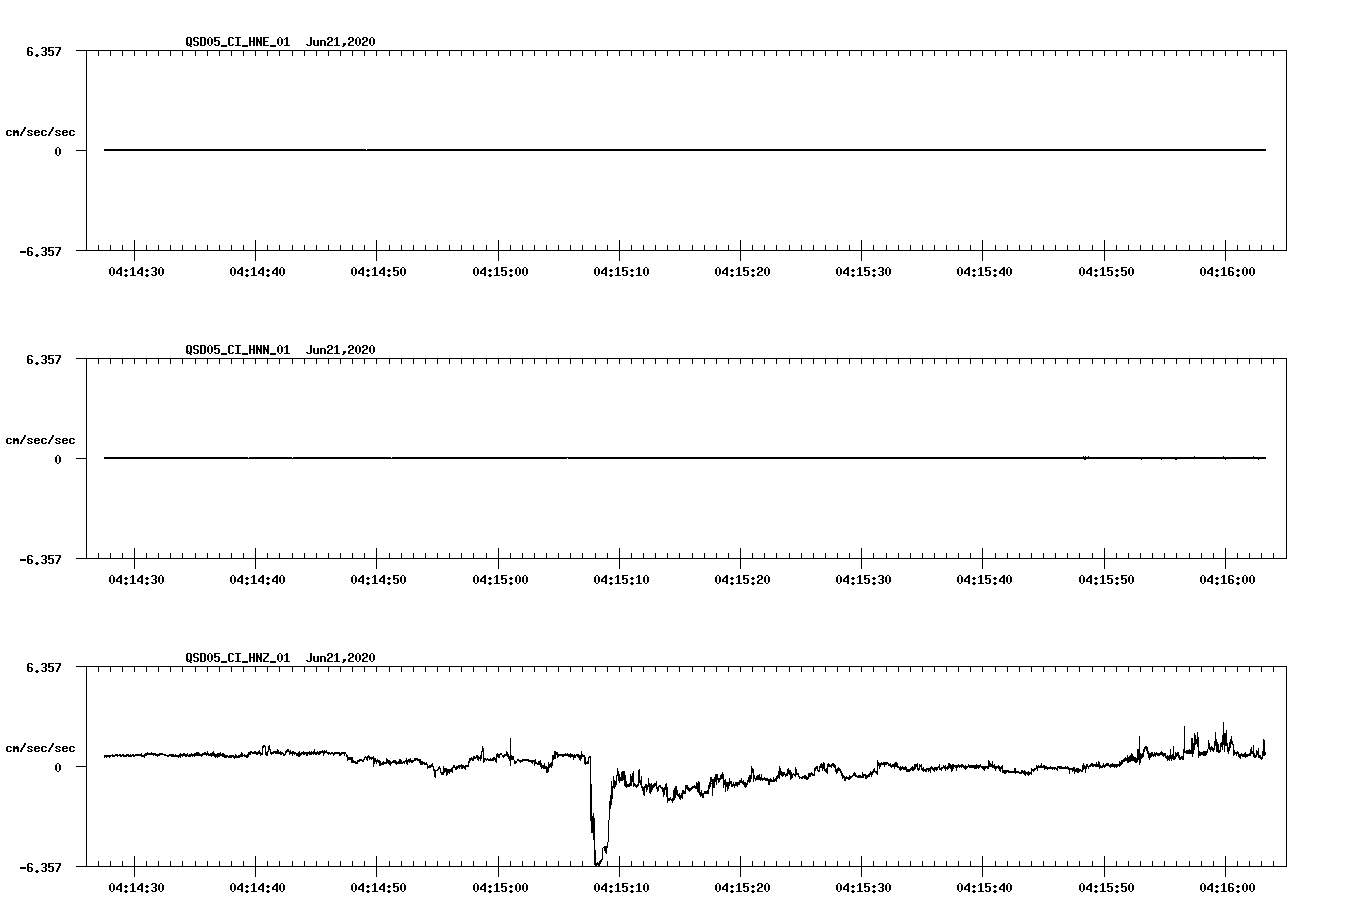The width and height of the screenshot is (1358, 924).
Task: Click the 04:15:00 time label under HNN plot
Action: pyautogui.click(x=500, y=580)
